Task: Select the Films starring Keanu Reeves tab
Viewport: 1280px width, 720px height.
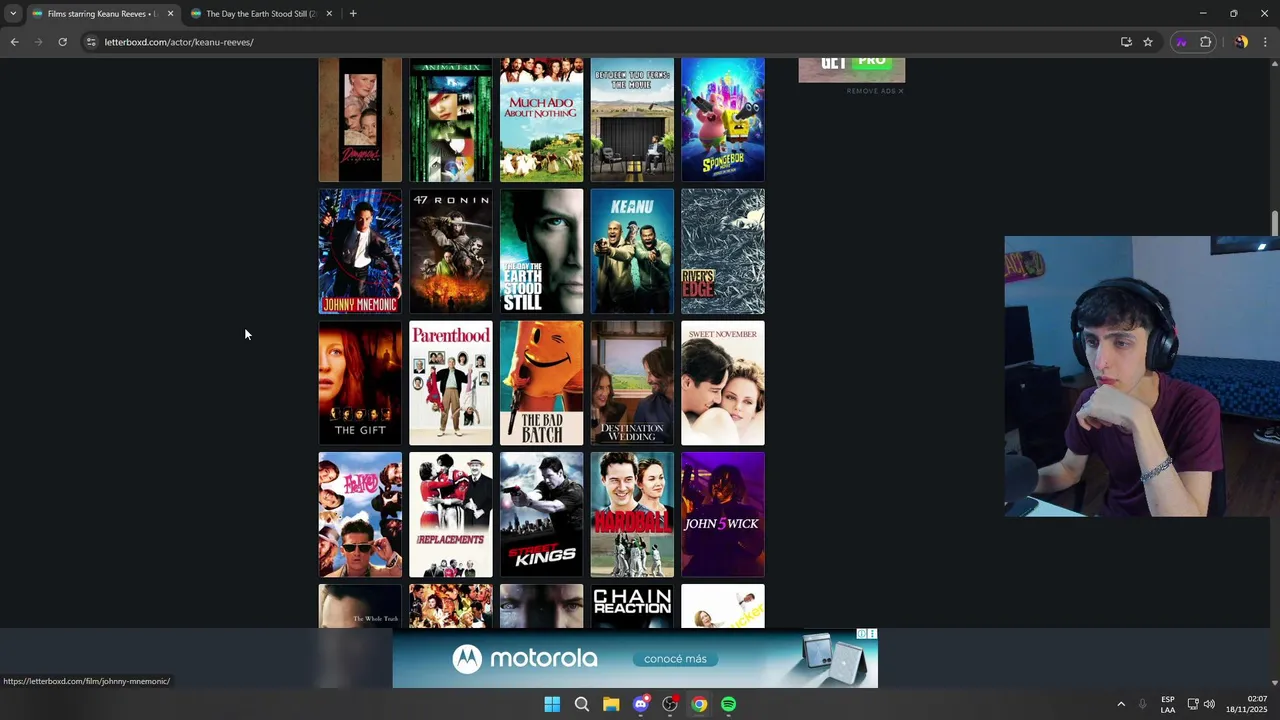Action: [102, 14]
